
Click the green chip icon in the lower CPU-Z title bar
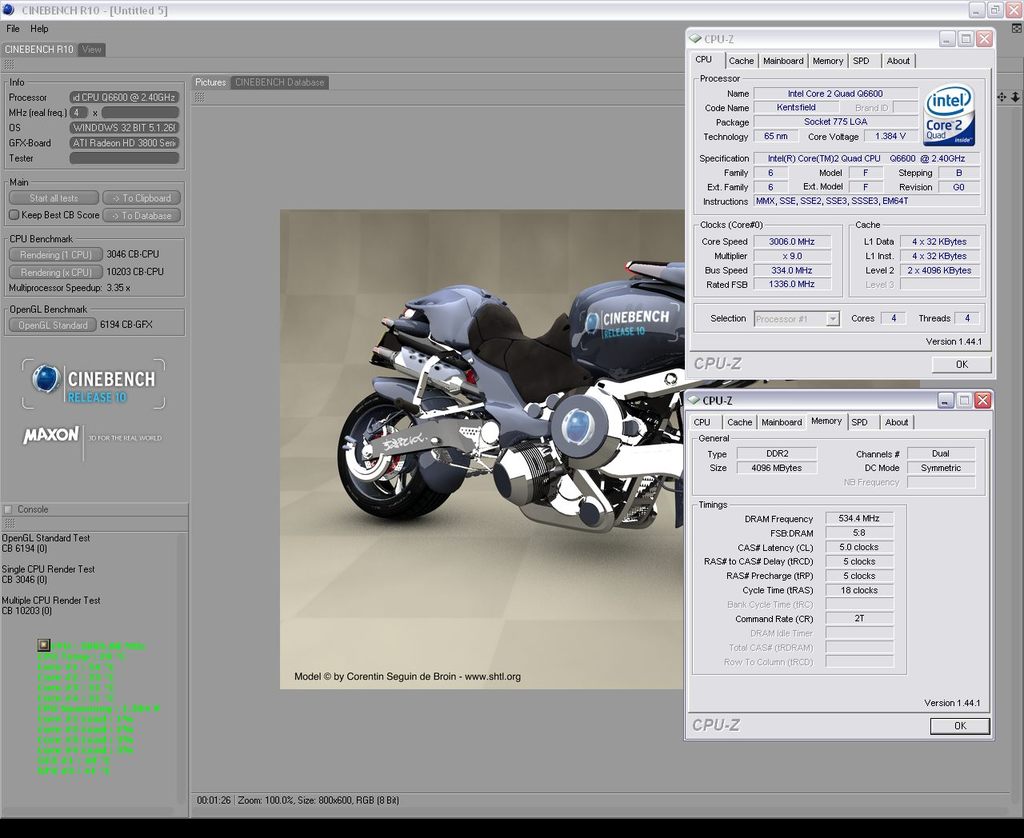pyautogui.click(x=694, y=400)
